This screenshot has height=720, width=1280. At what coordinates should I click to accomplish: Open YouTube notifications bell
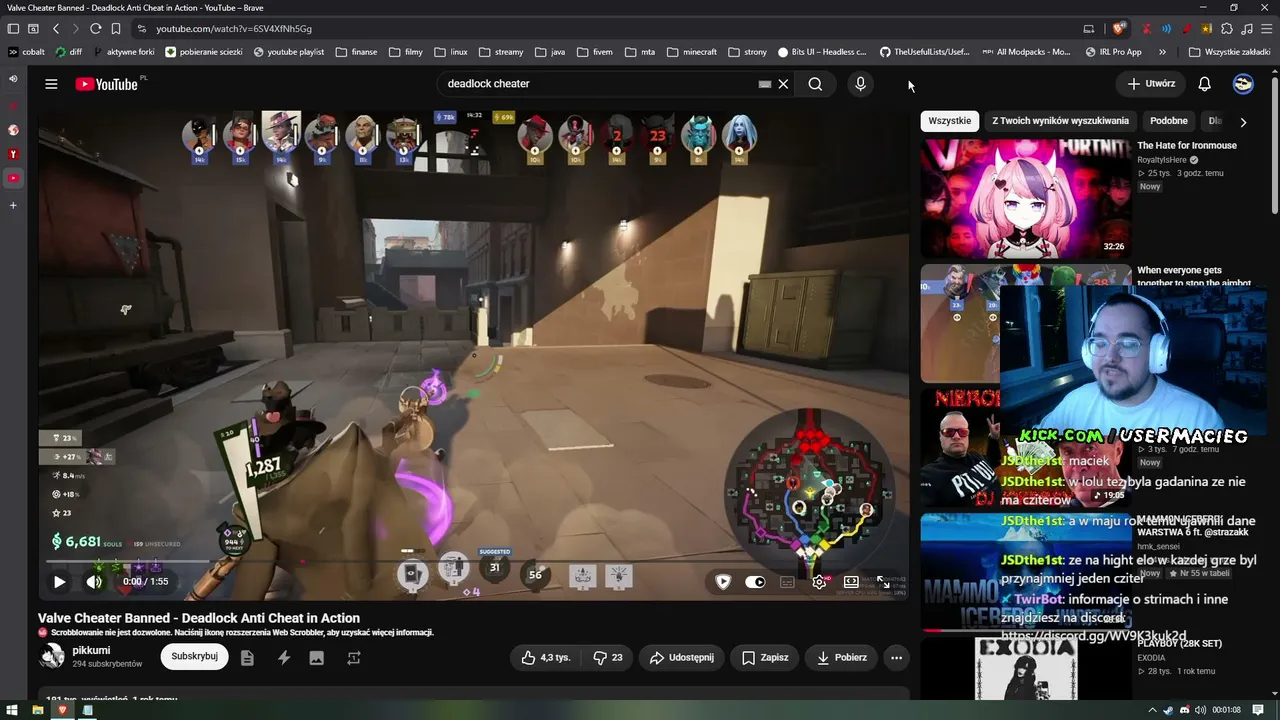(x=1205, y=84)
